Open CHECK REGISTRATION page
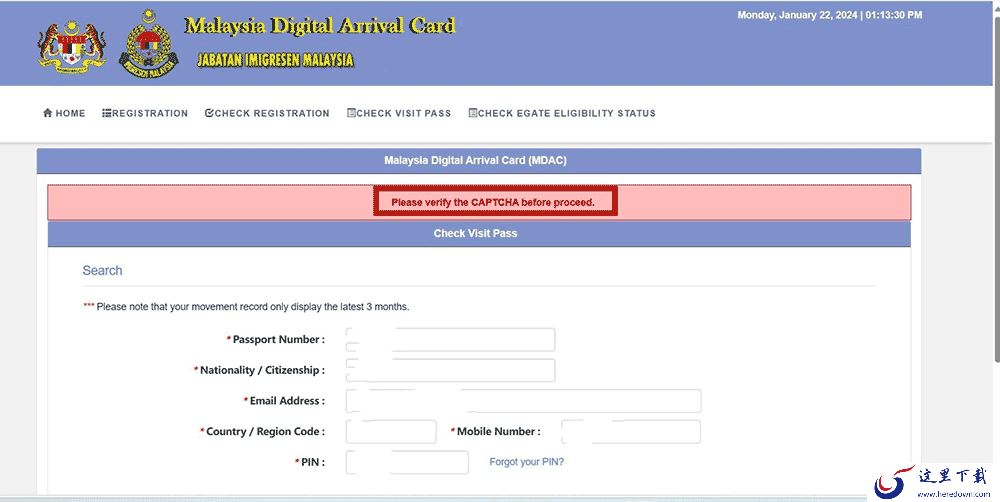The height and width of the screenshot is (502, 1000). [267, 113]
